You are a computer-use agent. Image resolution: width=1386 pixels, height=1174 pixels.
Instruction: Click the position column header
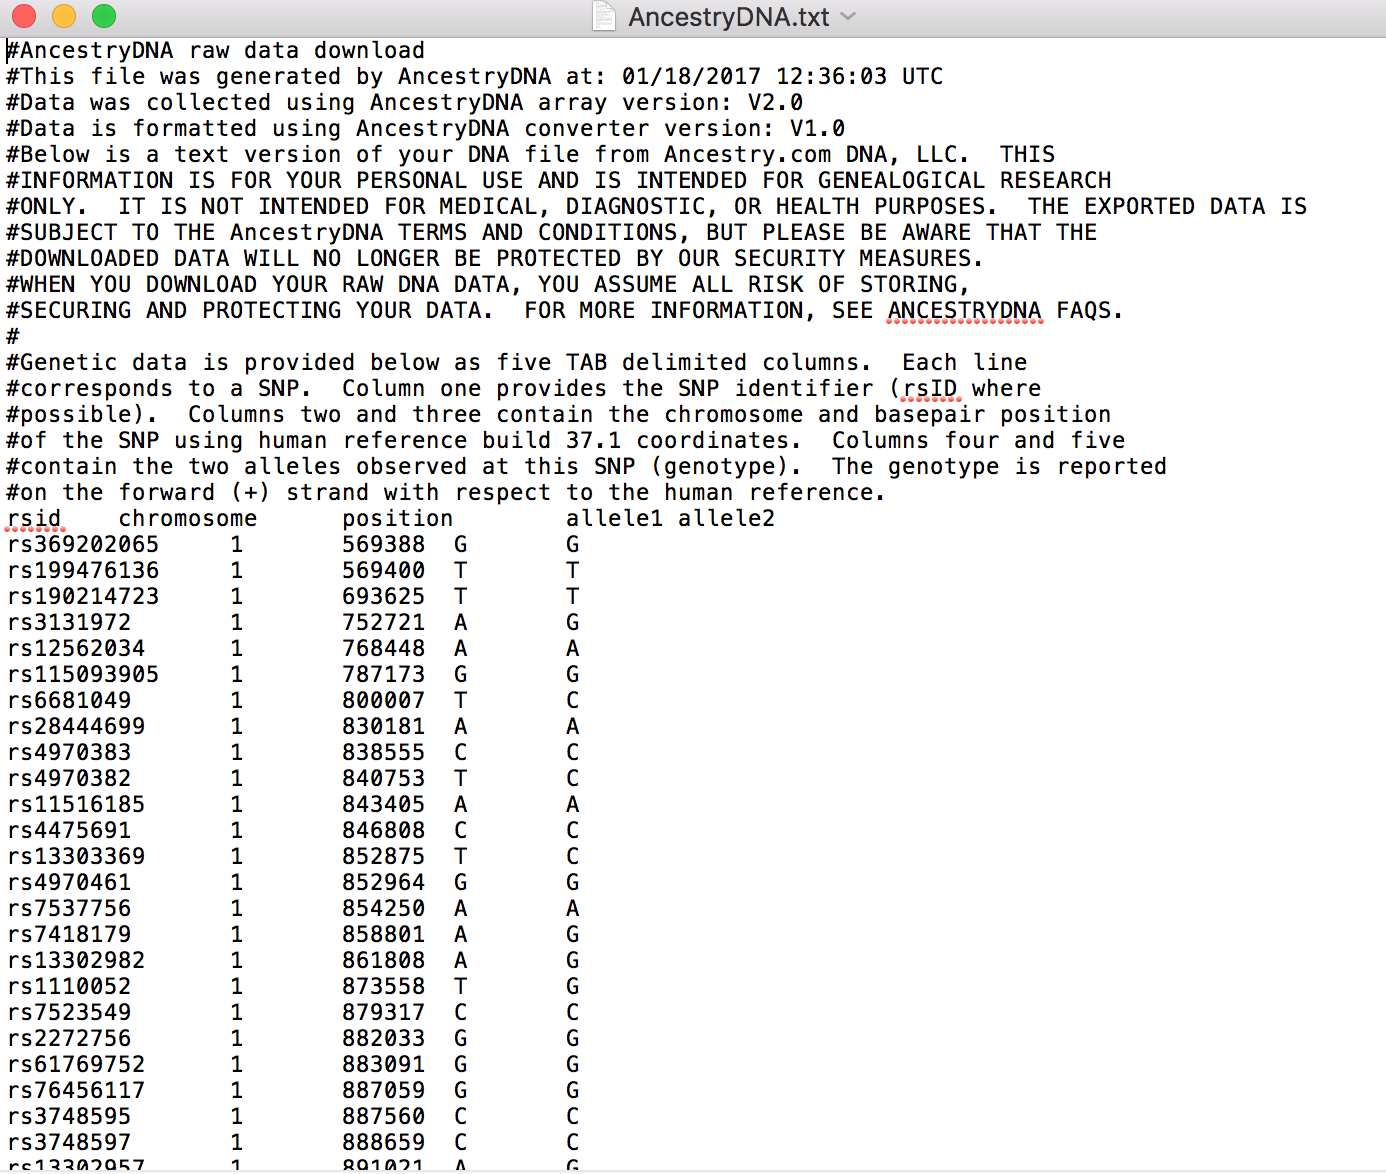[x=398, y=518]
